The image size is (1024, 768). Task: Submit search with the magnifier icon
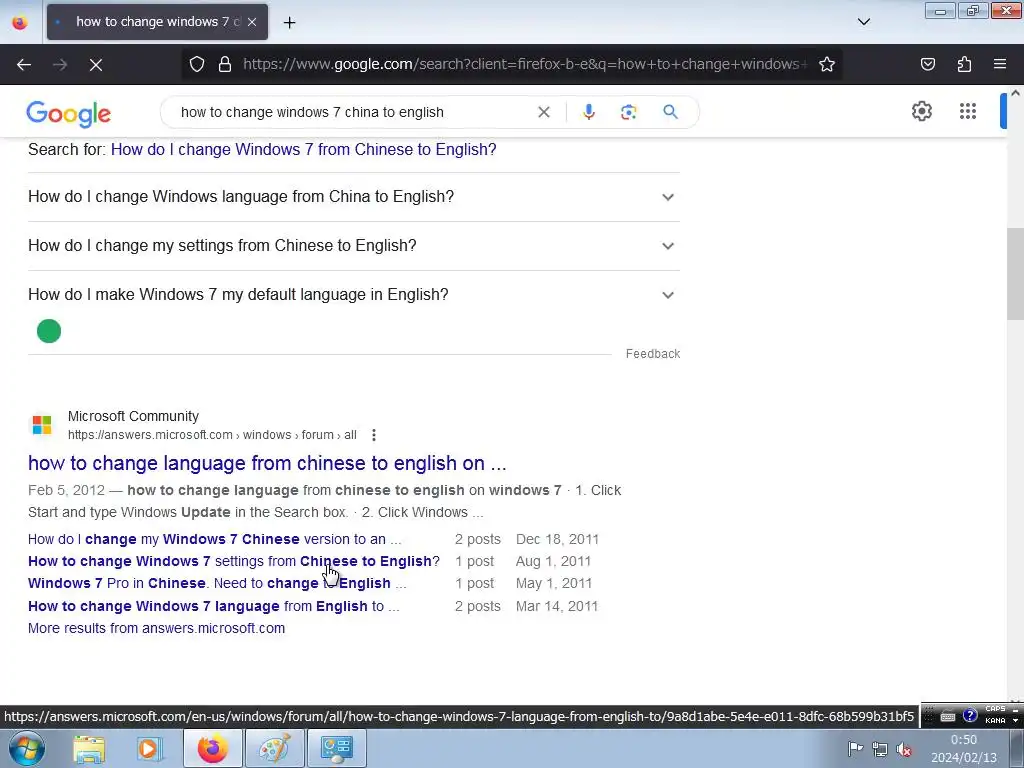pos(670,112)
